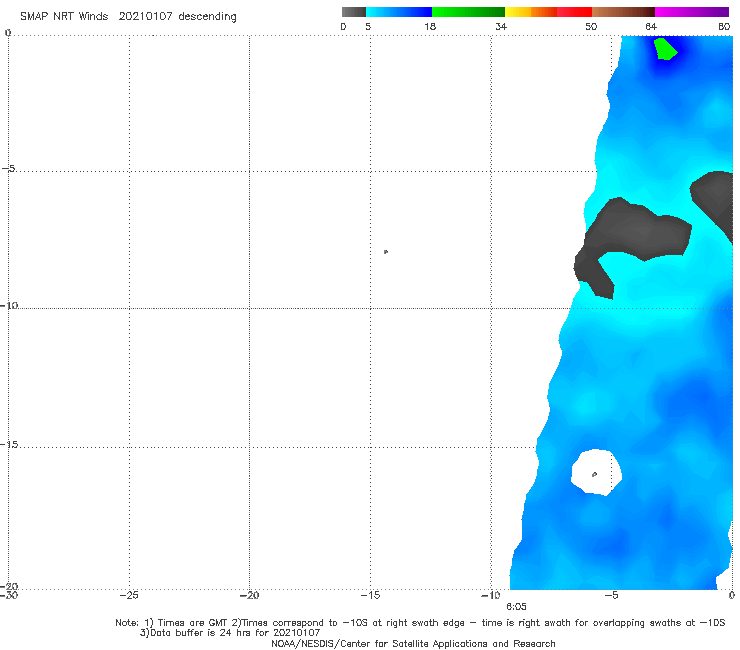Click the green high-wind patch near the top of the swath
Screen dimensions: 740x650
point(665,49)
